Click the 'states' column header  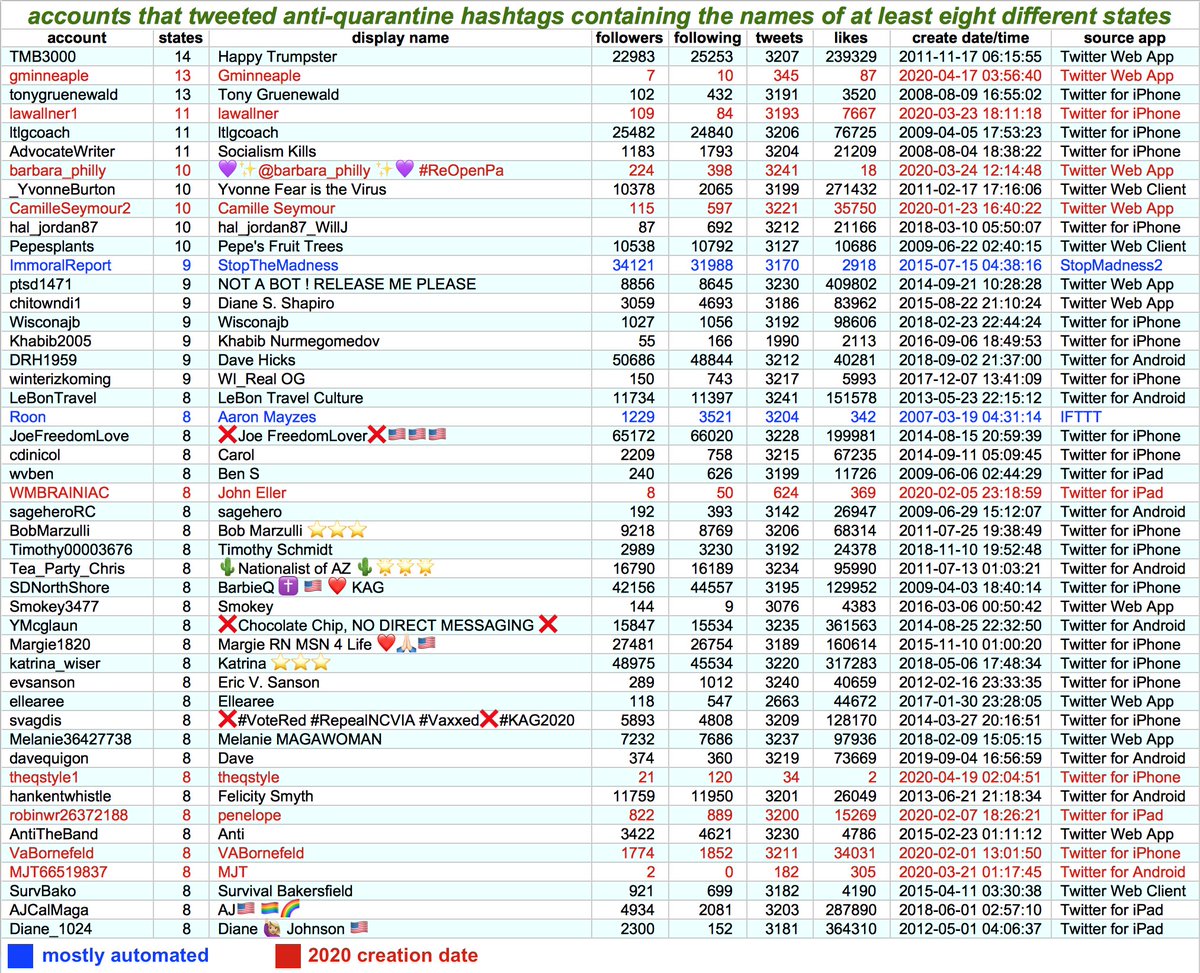(x=182, y=38)
